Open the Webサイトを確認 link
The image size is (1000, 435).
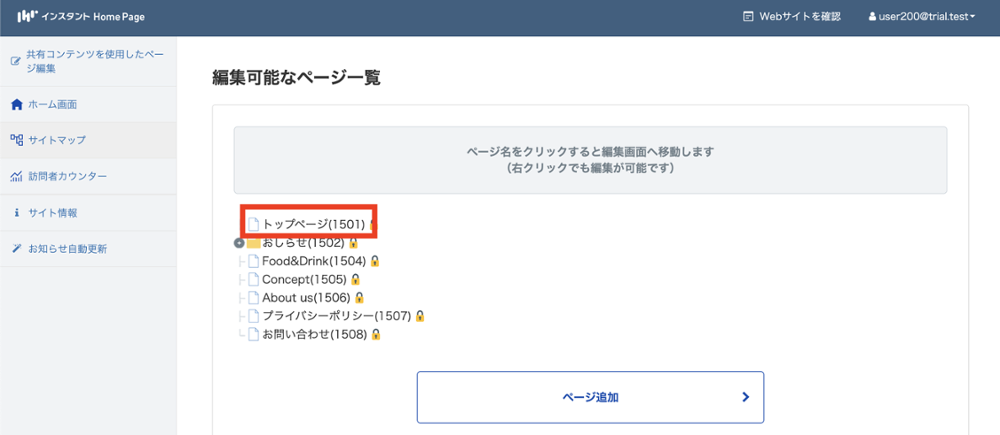[x=800, y=17]
